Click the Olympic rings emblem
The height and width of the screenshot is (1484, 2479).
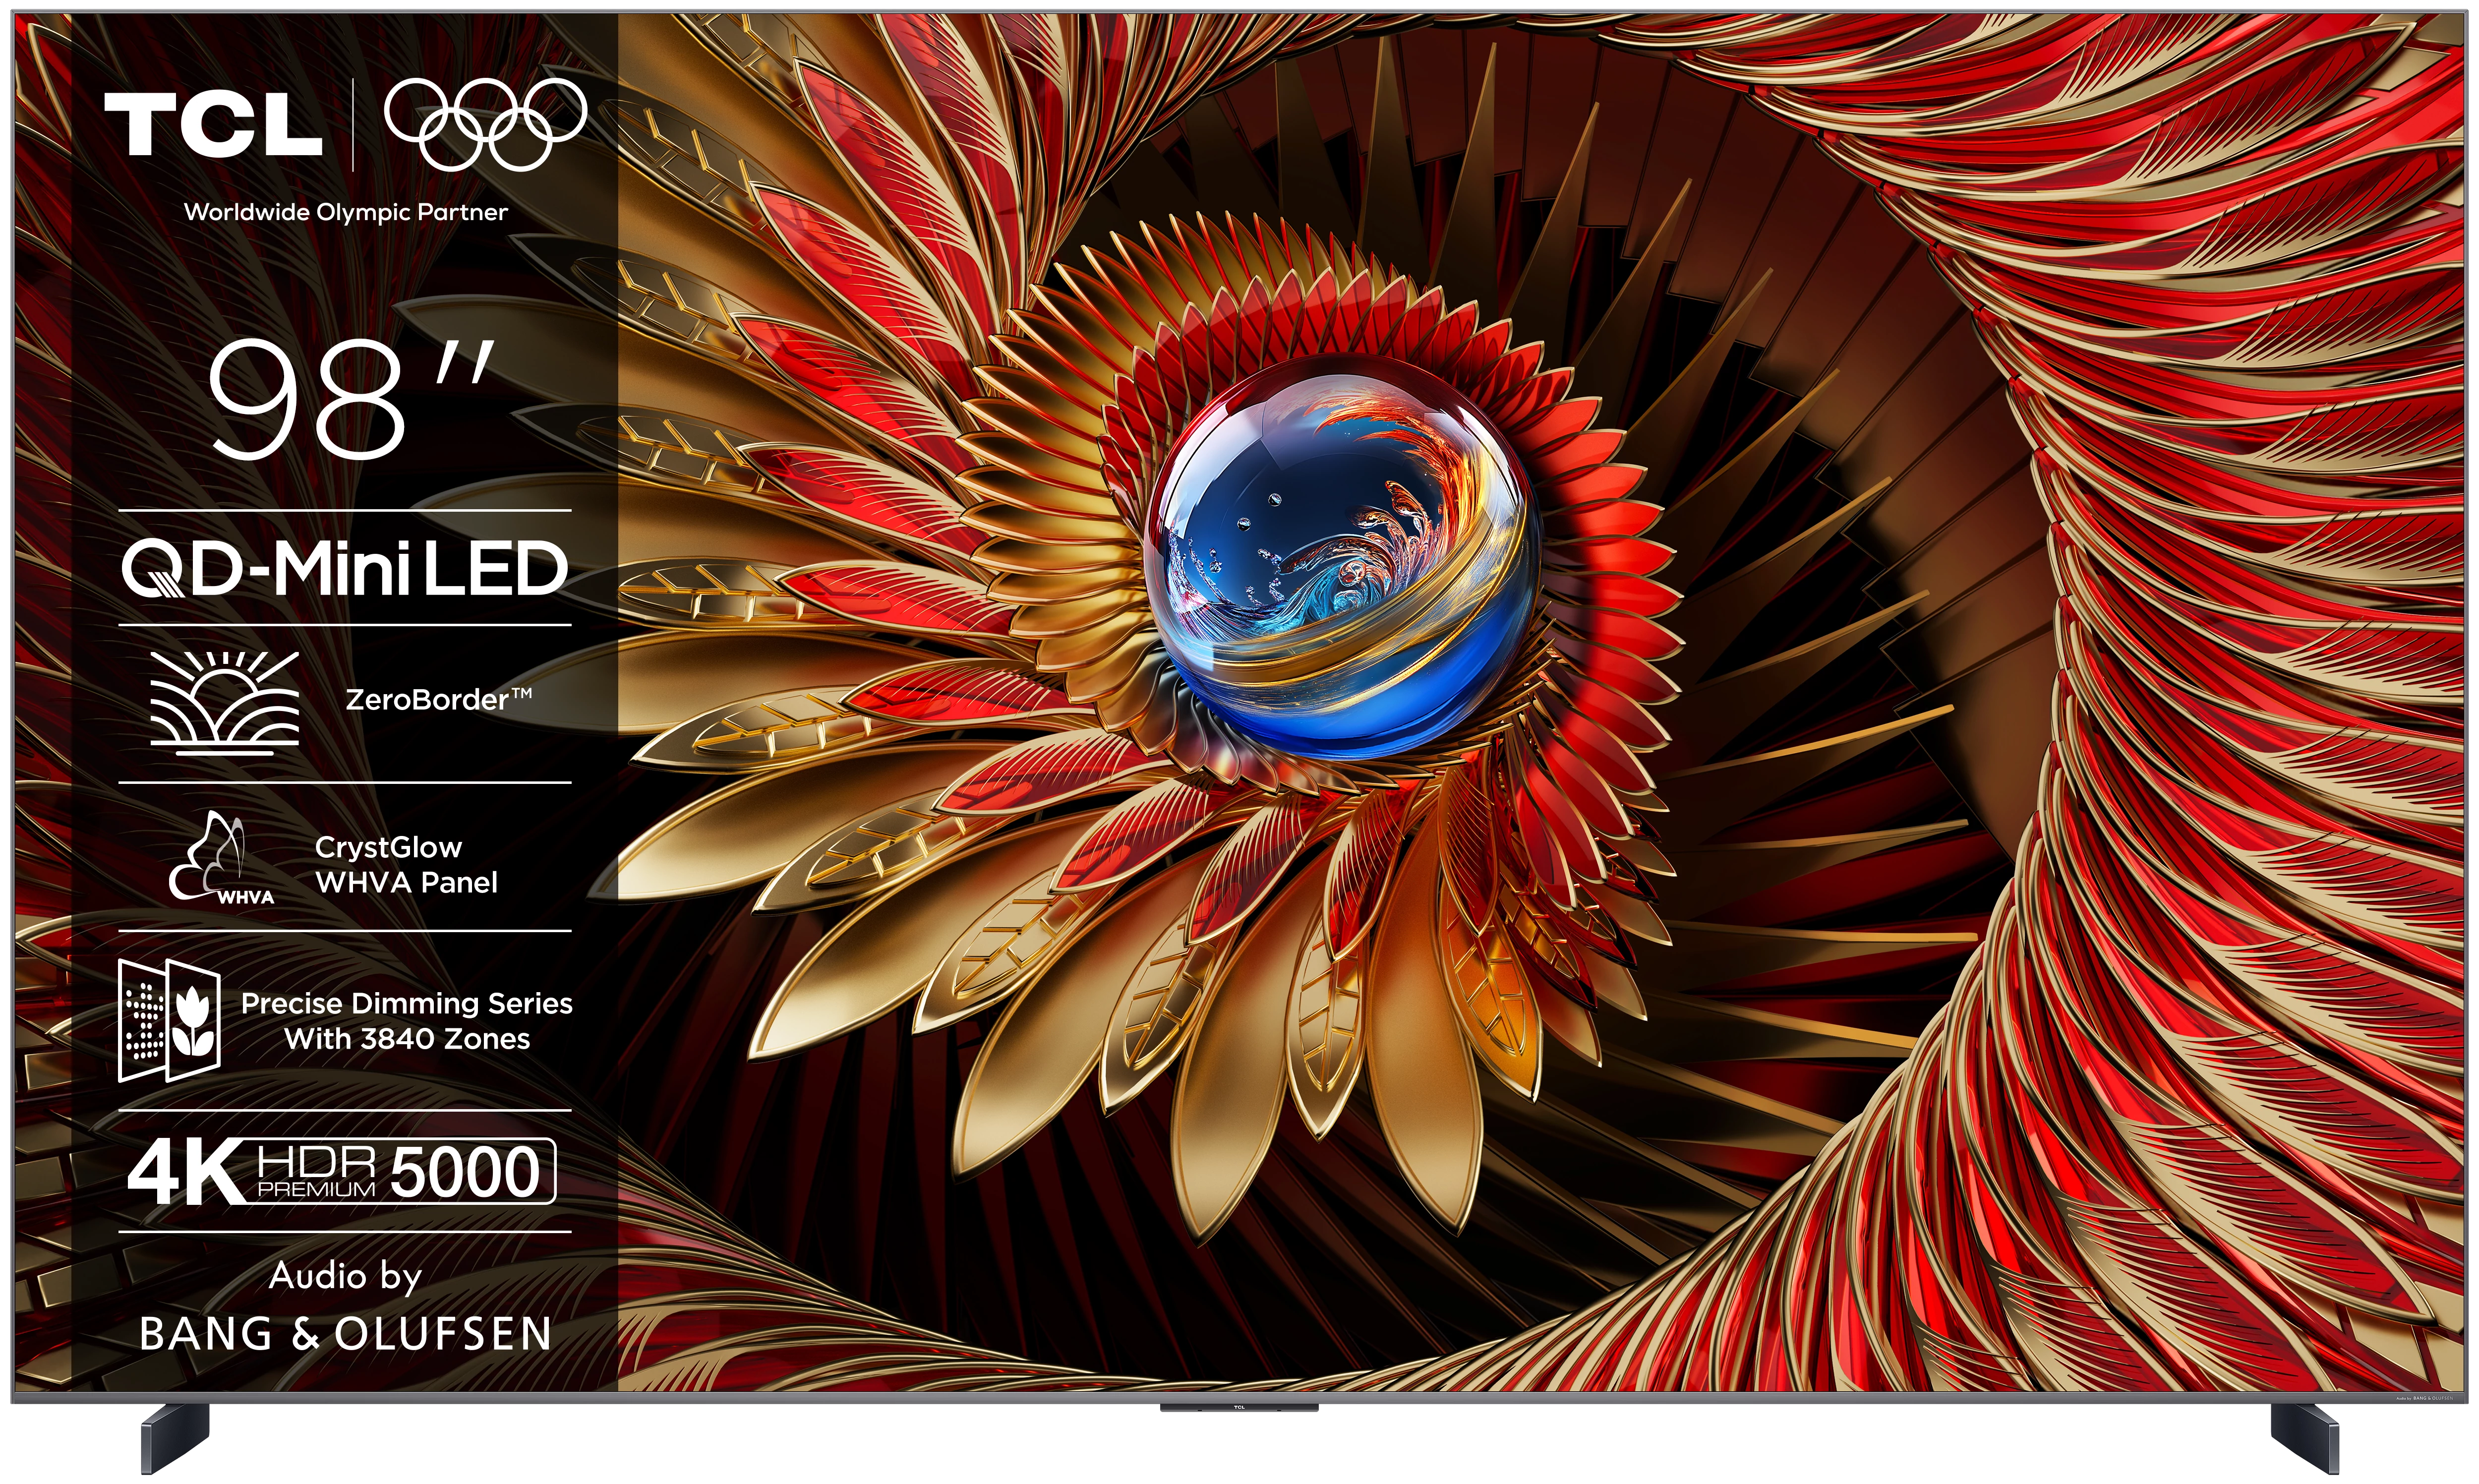[x=485, y=123]
